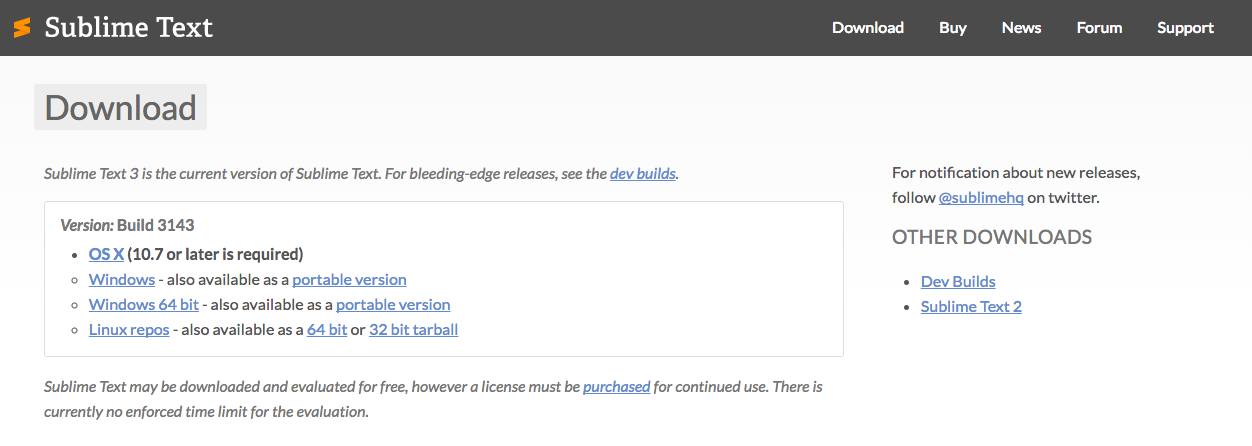Go to the Sublime Text 2 download
The width and height of the screenshot is (1252, 446).
tap(971, 307)
